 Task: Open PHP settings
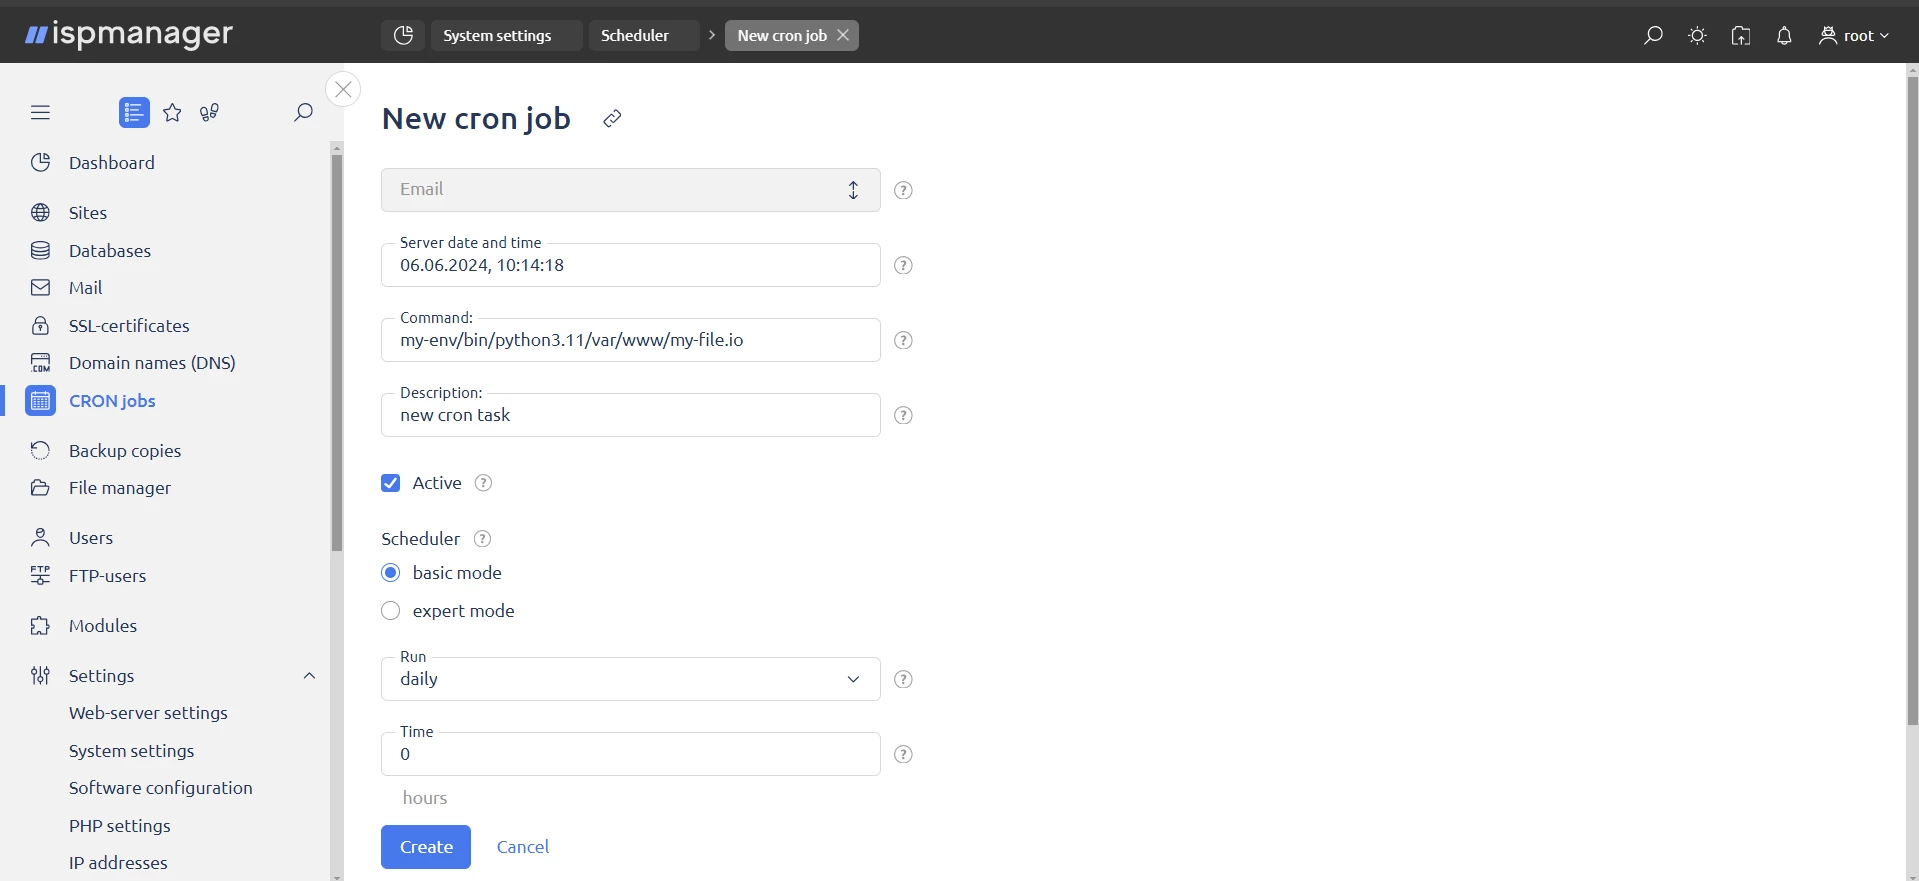pos(119,825)
